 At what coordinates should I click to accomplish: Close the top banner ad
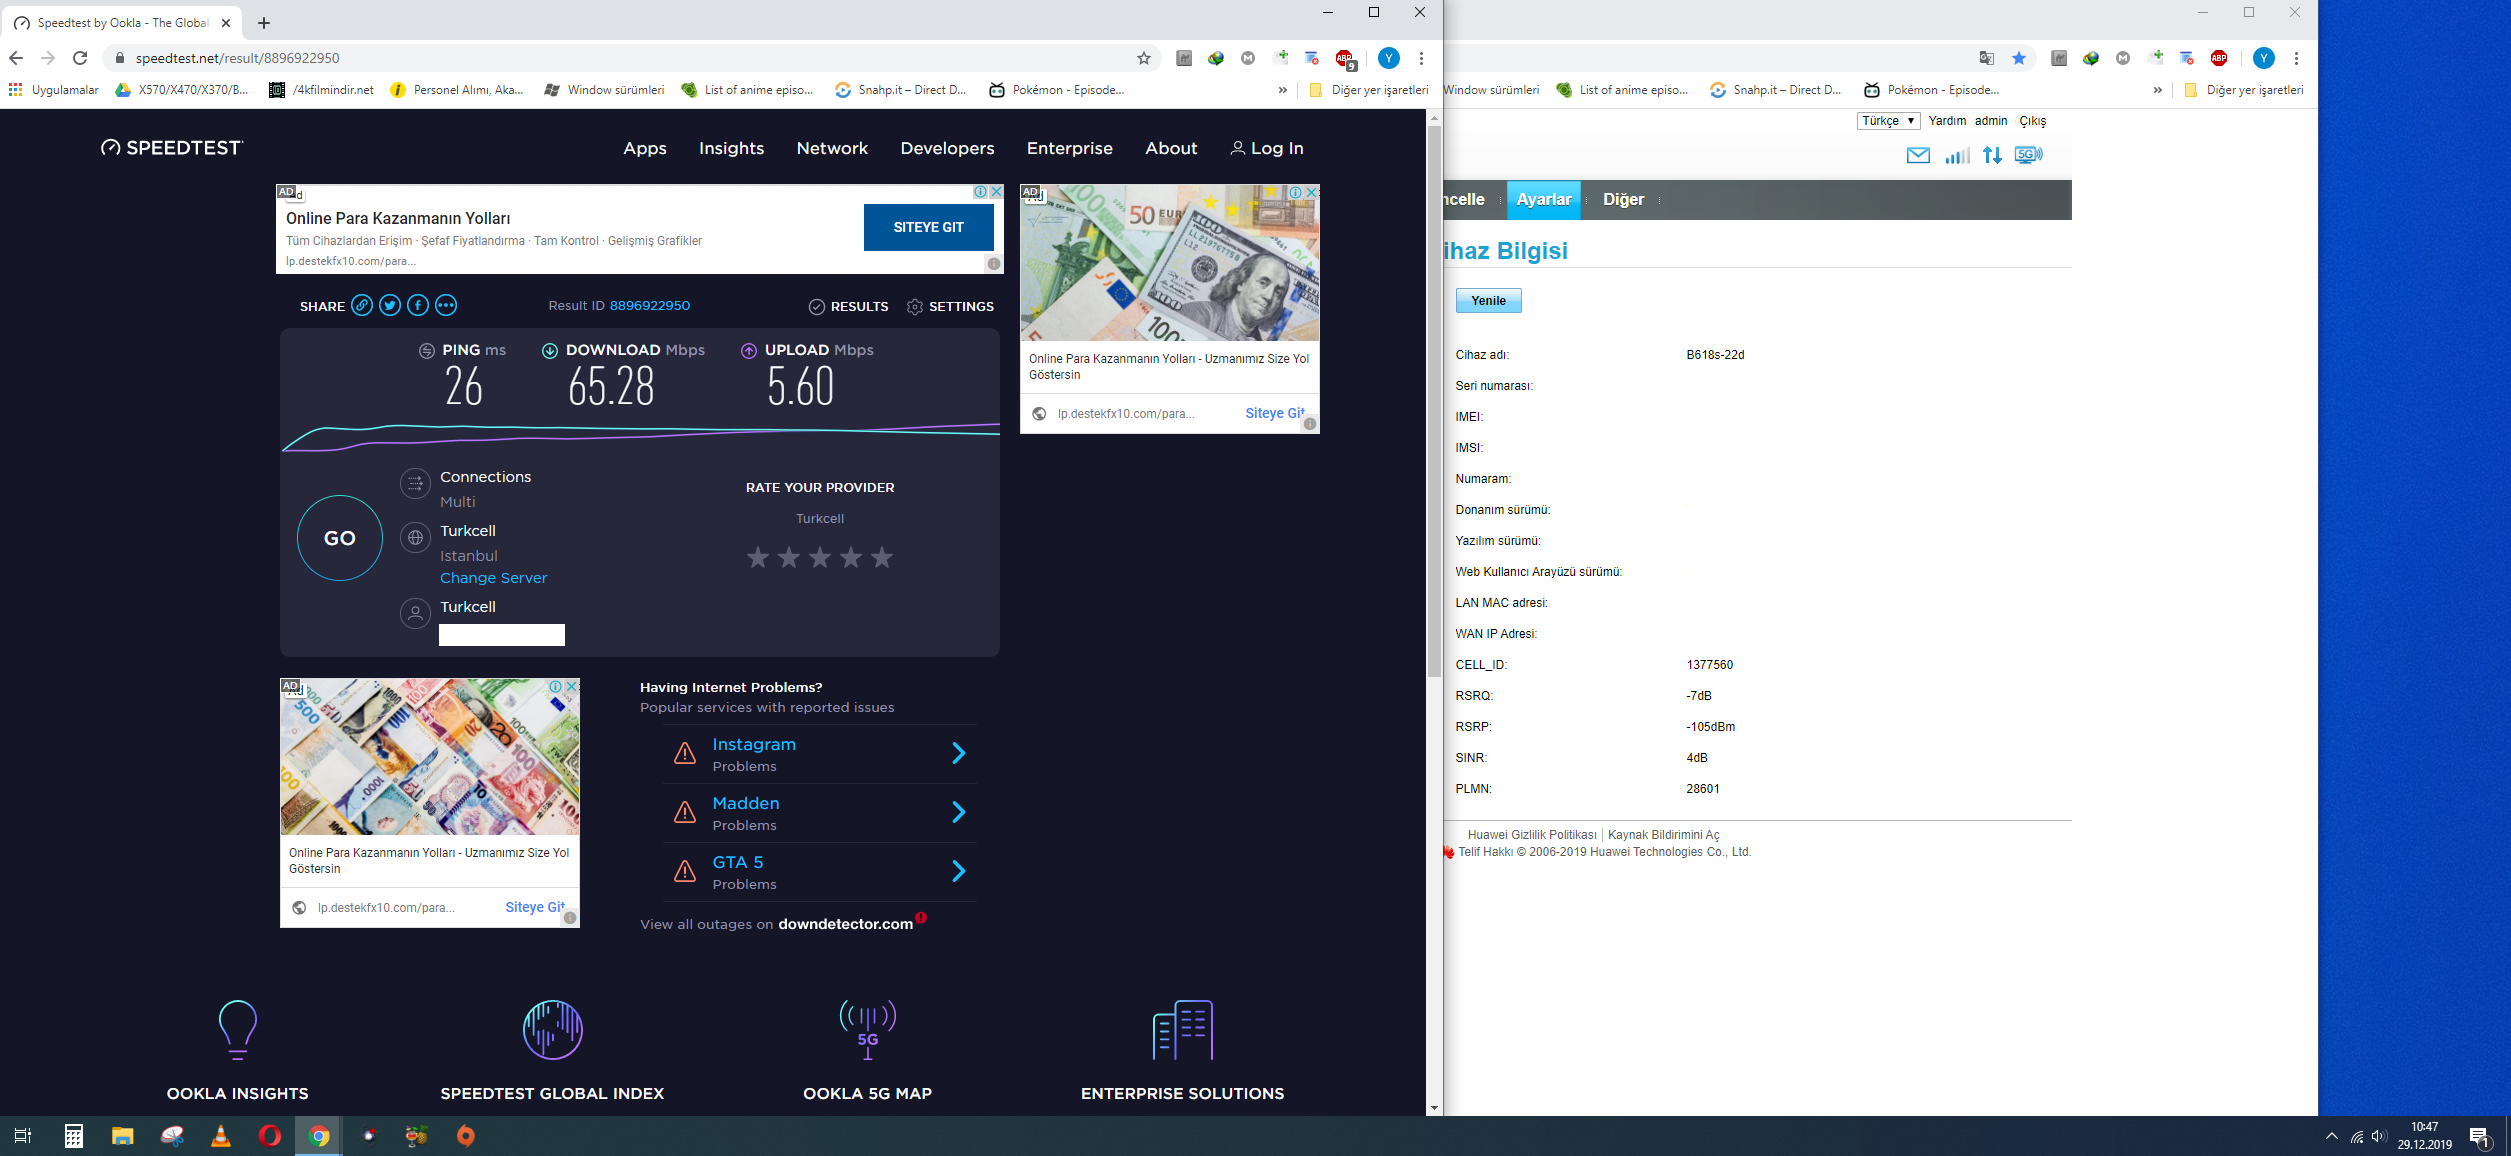tap(996, 192)
